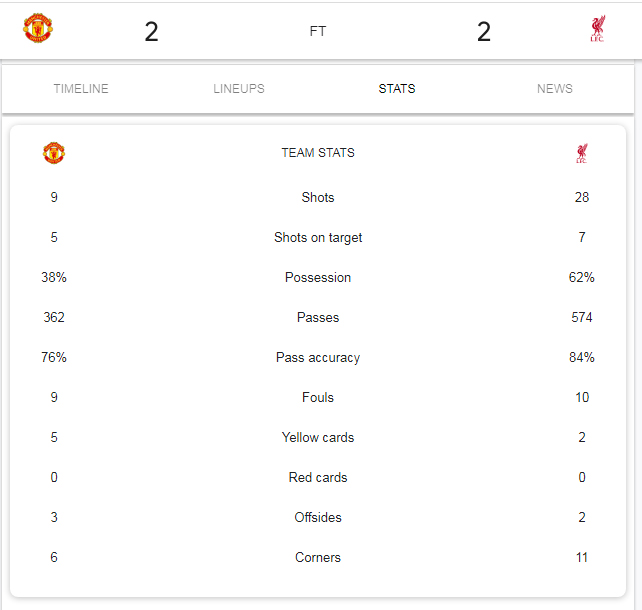642x610 pixels.
Task: Click the Liverpool crest in the score header
Action: 597,29
